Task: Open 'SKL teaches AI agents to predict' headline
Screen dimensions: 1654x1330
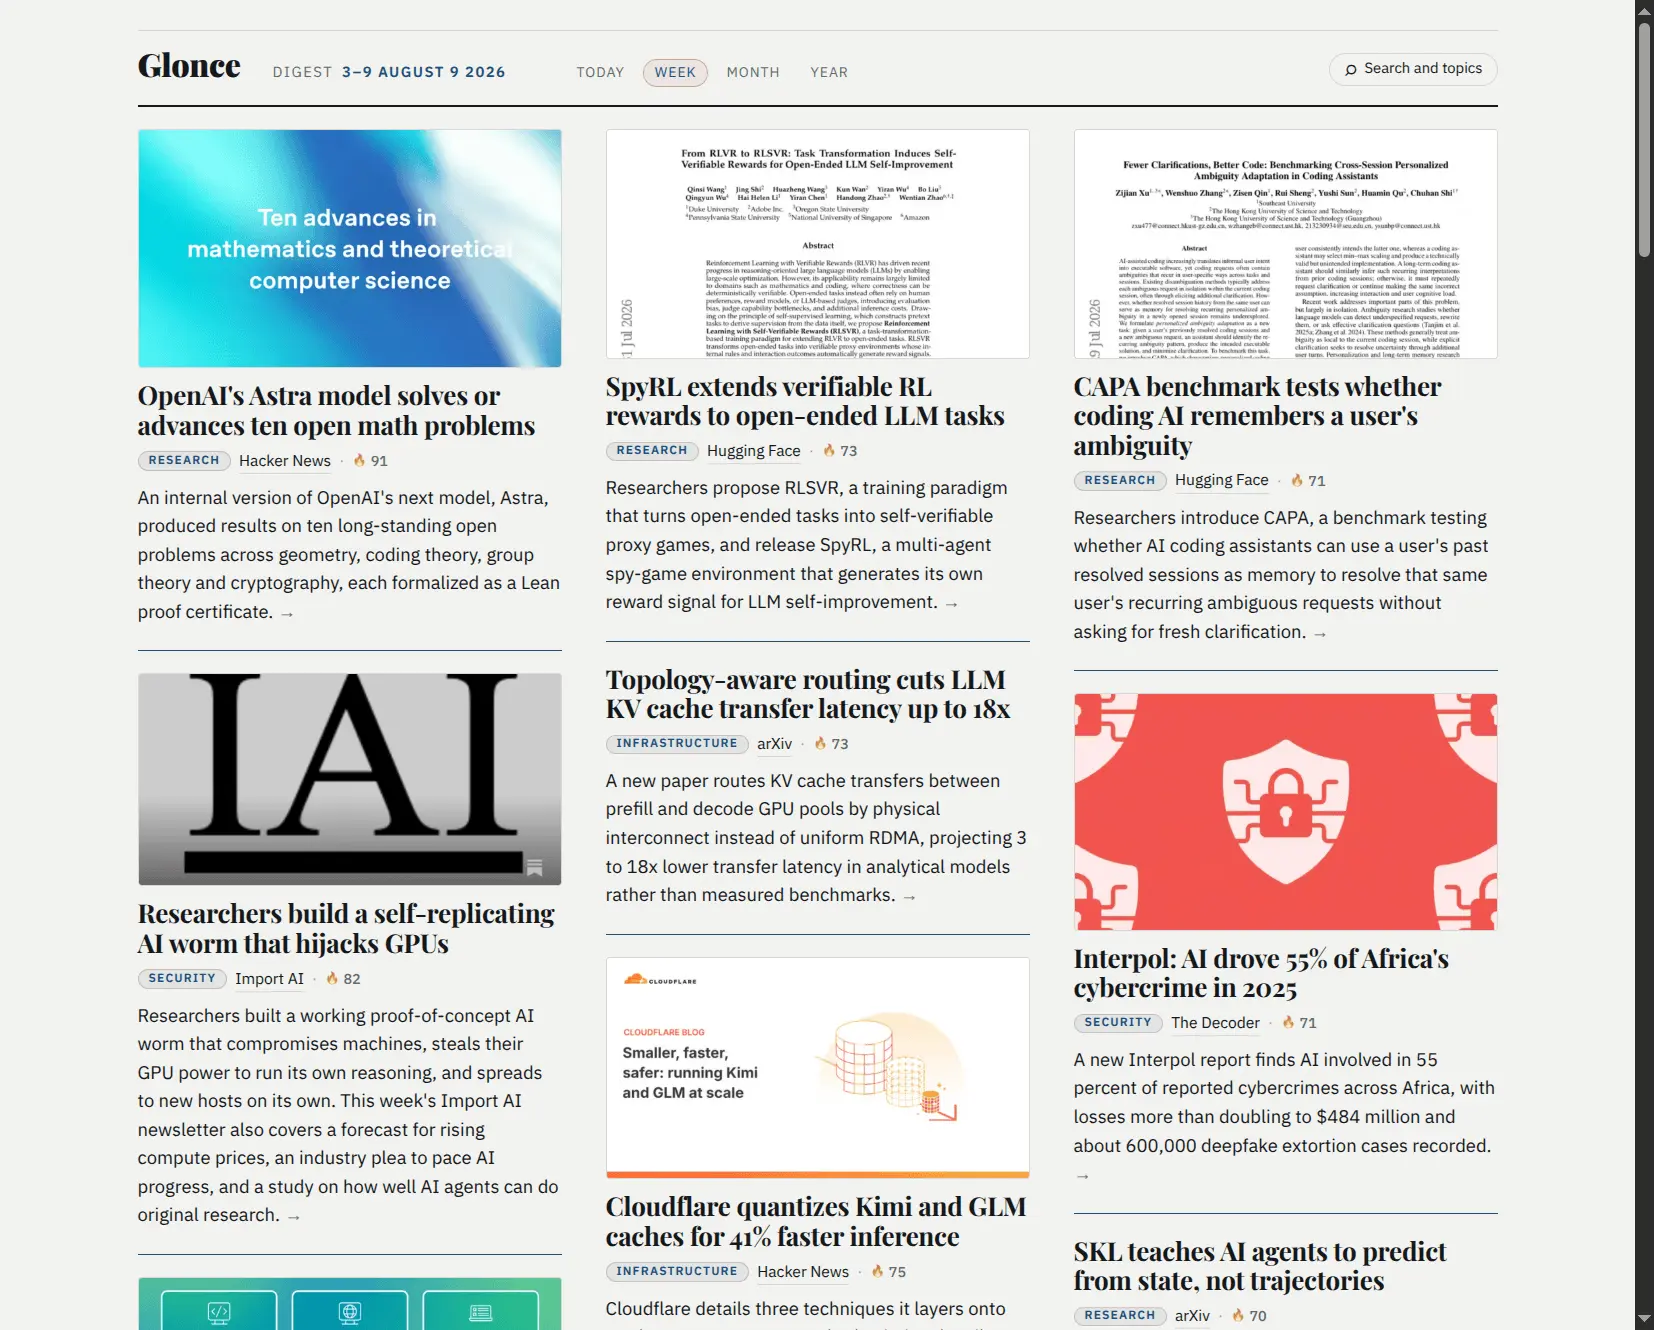Action: pyautogui.click(x=1260, y=1266)
